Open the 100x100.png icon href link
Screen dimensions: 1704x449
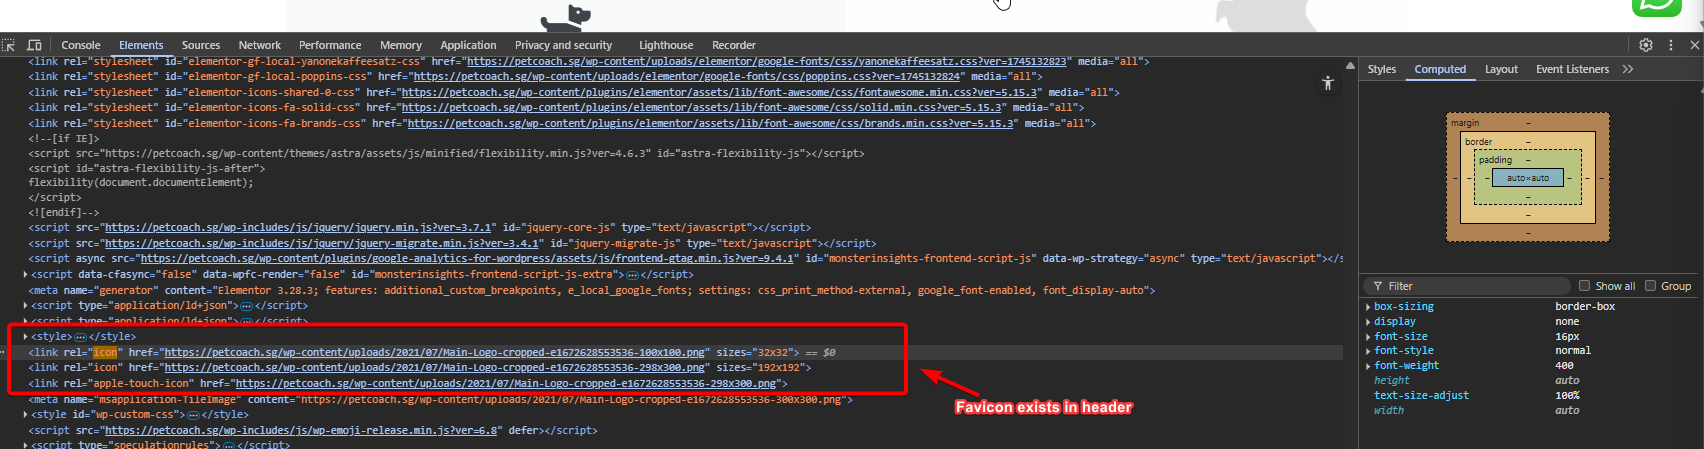(x=436, y=353)
